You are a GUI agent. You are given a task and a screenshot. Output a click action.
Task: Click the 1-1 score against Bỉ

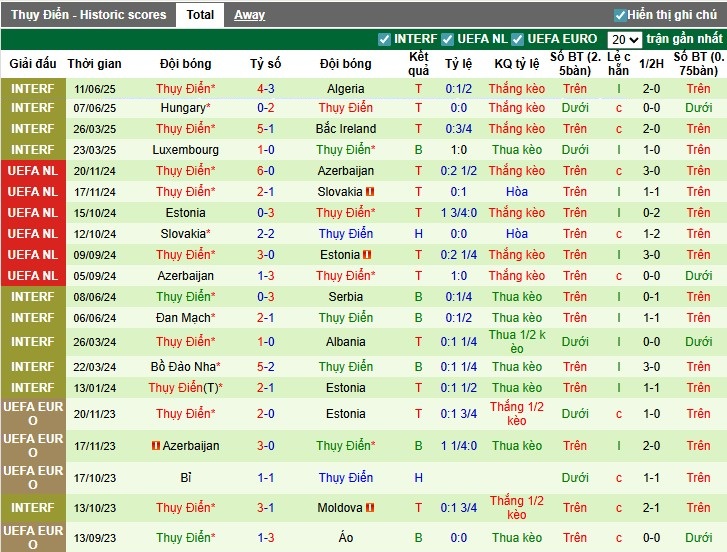266,477
